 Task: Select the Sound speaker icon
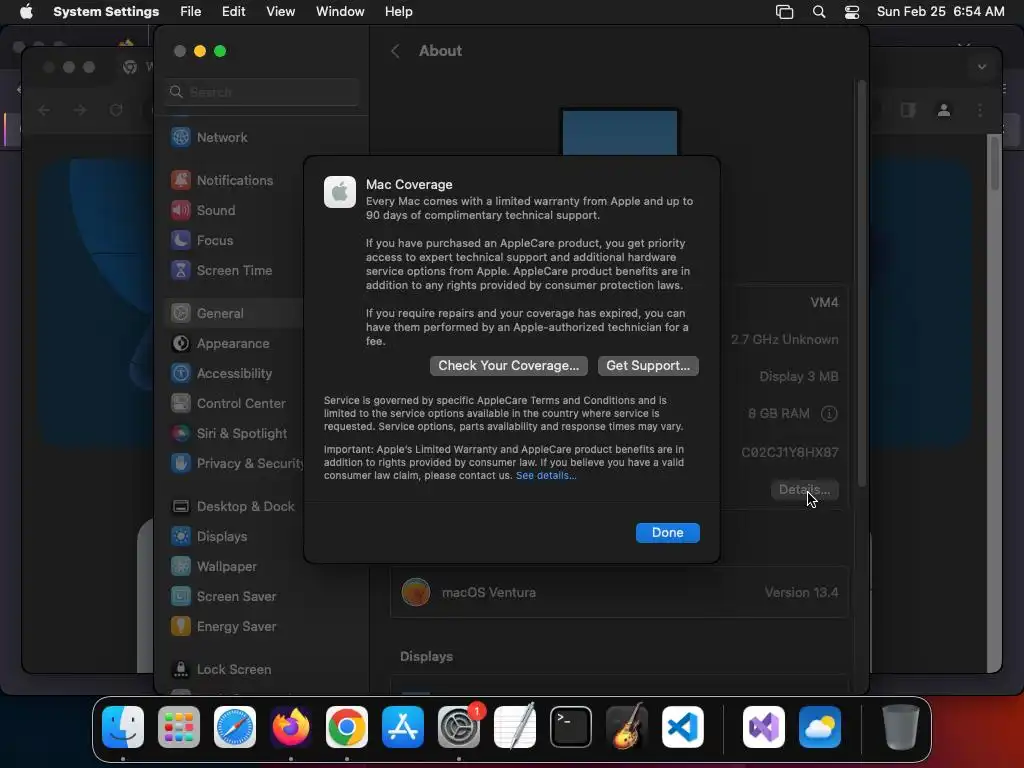pyautogui.click(x=180, y=210)
